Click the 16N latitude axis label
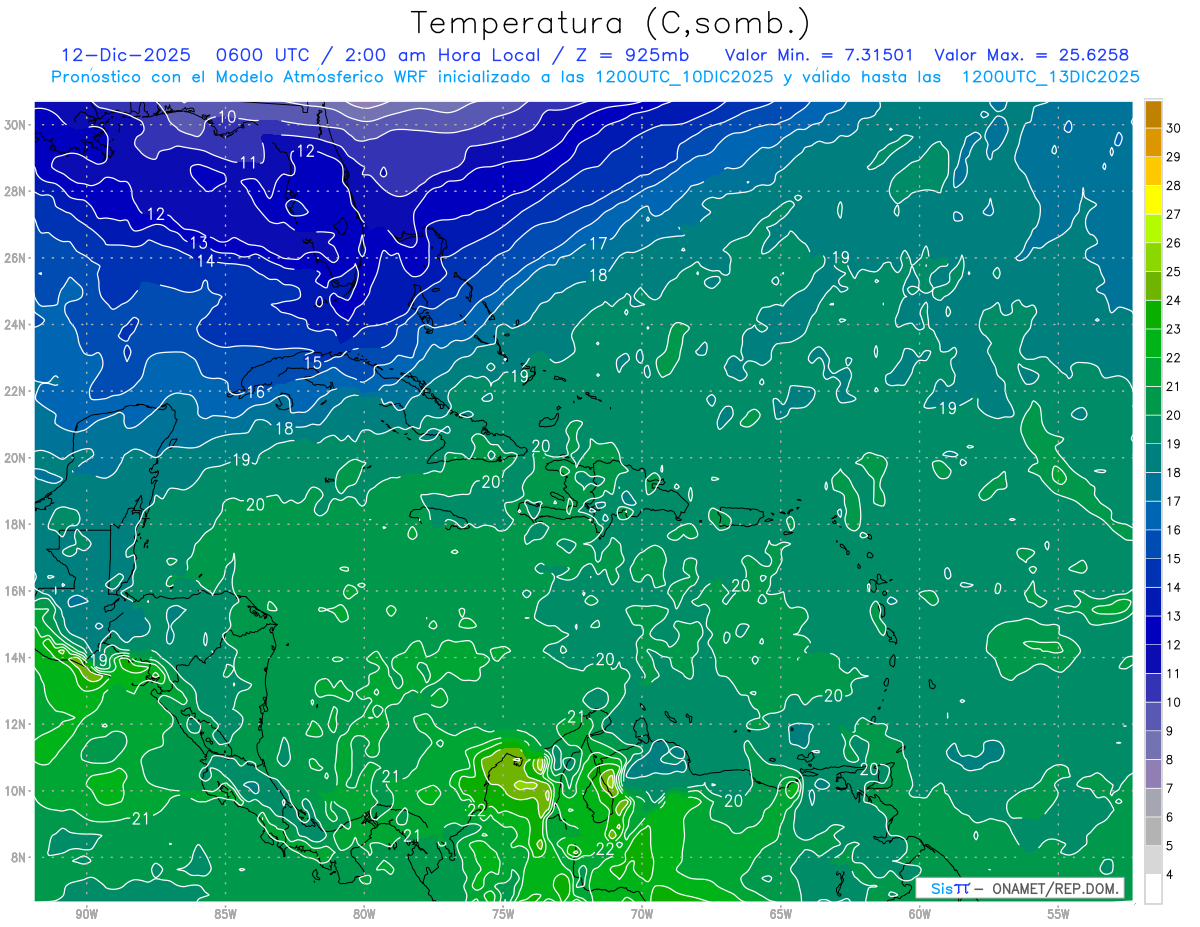The height and width of the screenshot is (927, 1200). 16,591
